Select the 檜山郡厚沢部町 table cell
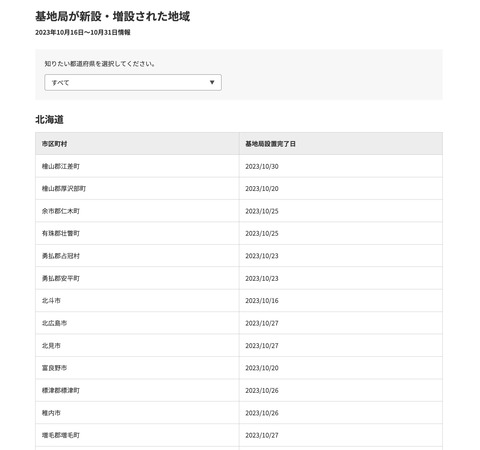This screenshot has height=450, width=480. [137, 188]
